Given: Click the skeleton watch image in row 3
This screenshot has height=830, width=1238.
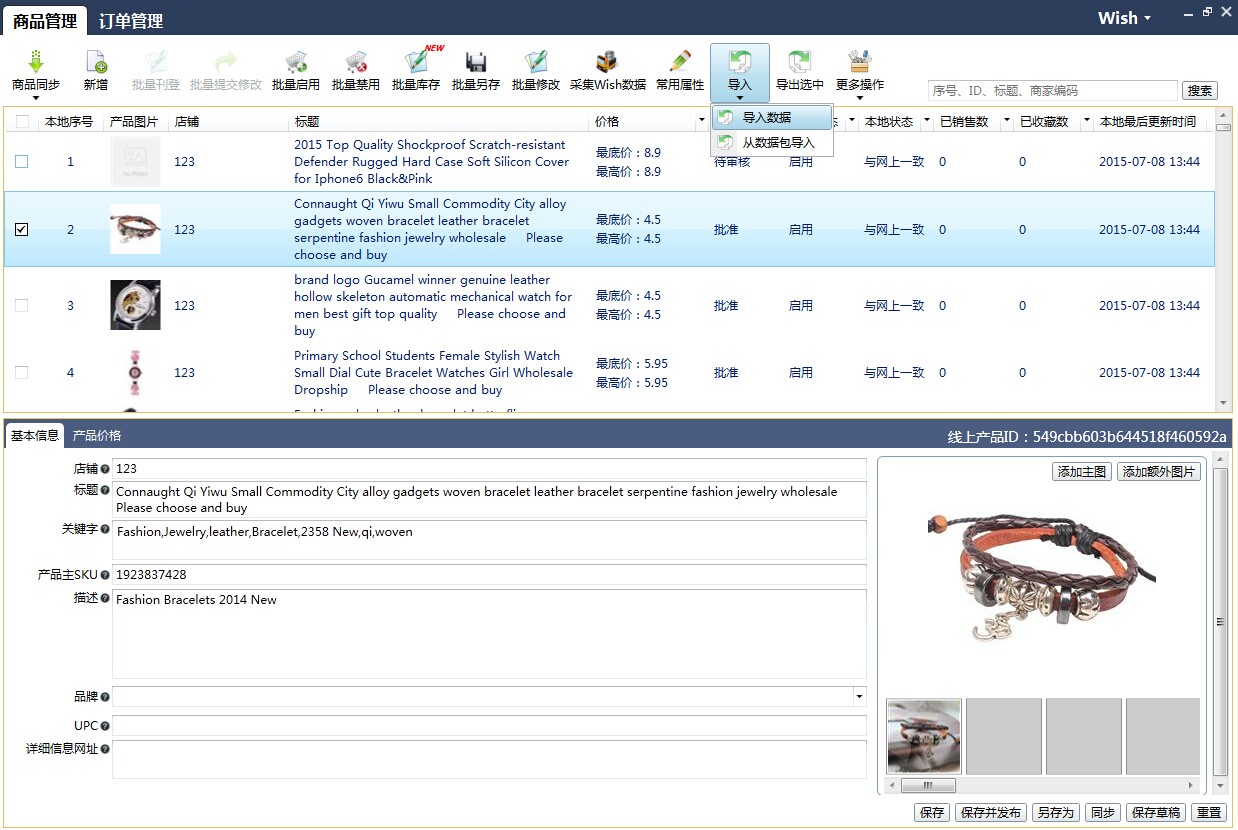Looking at the screenshot, I should [135, 305].
